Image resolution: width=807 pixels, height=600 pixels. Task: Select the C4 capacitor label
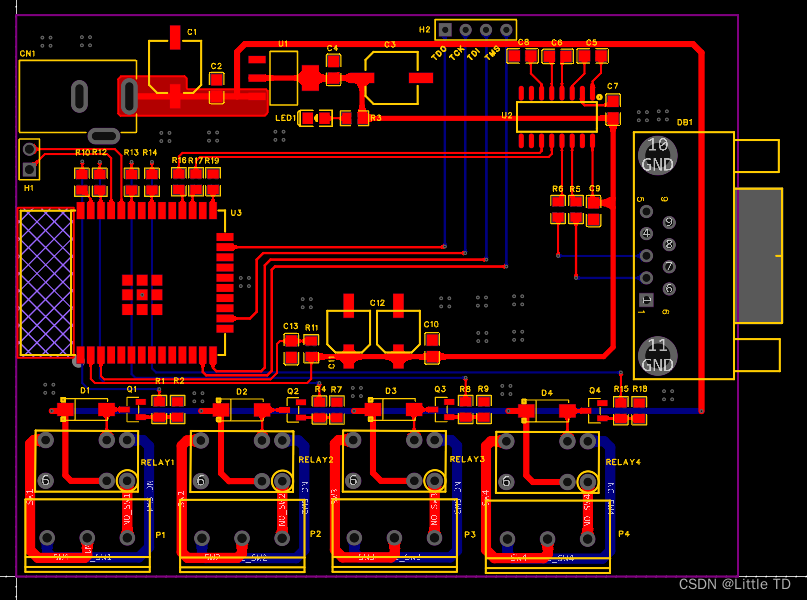(332, 48)
